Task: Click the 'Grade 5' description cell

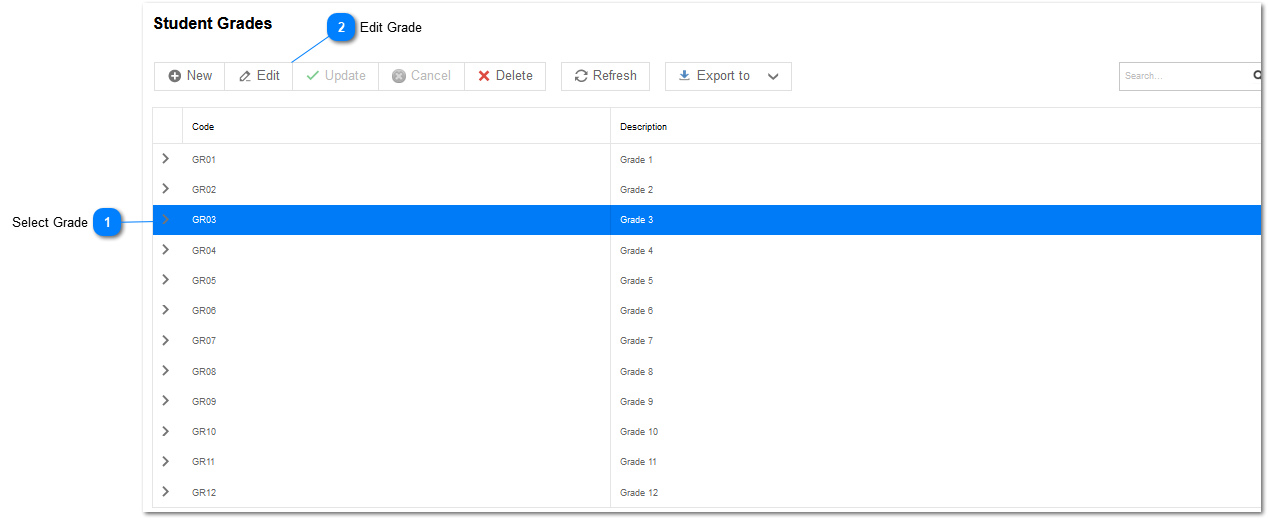Action: pyautogui.click(x=936, y=281)
